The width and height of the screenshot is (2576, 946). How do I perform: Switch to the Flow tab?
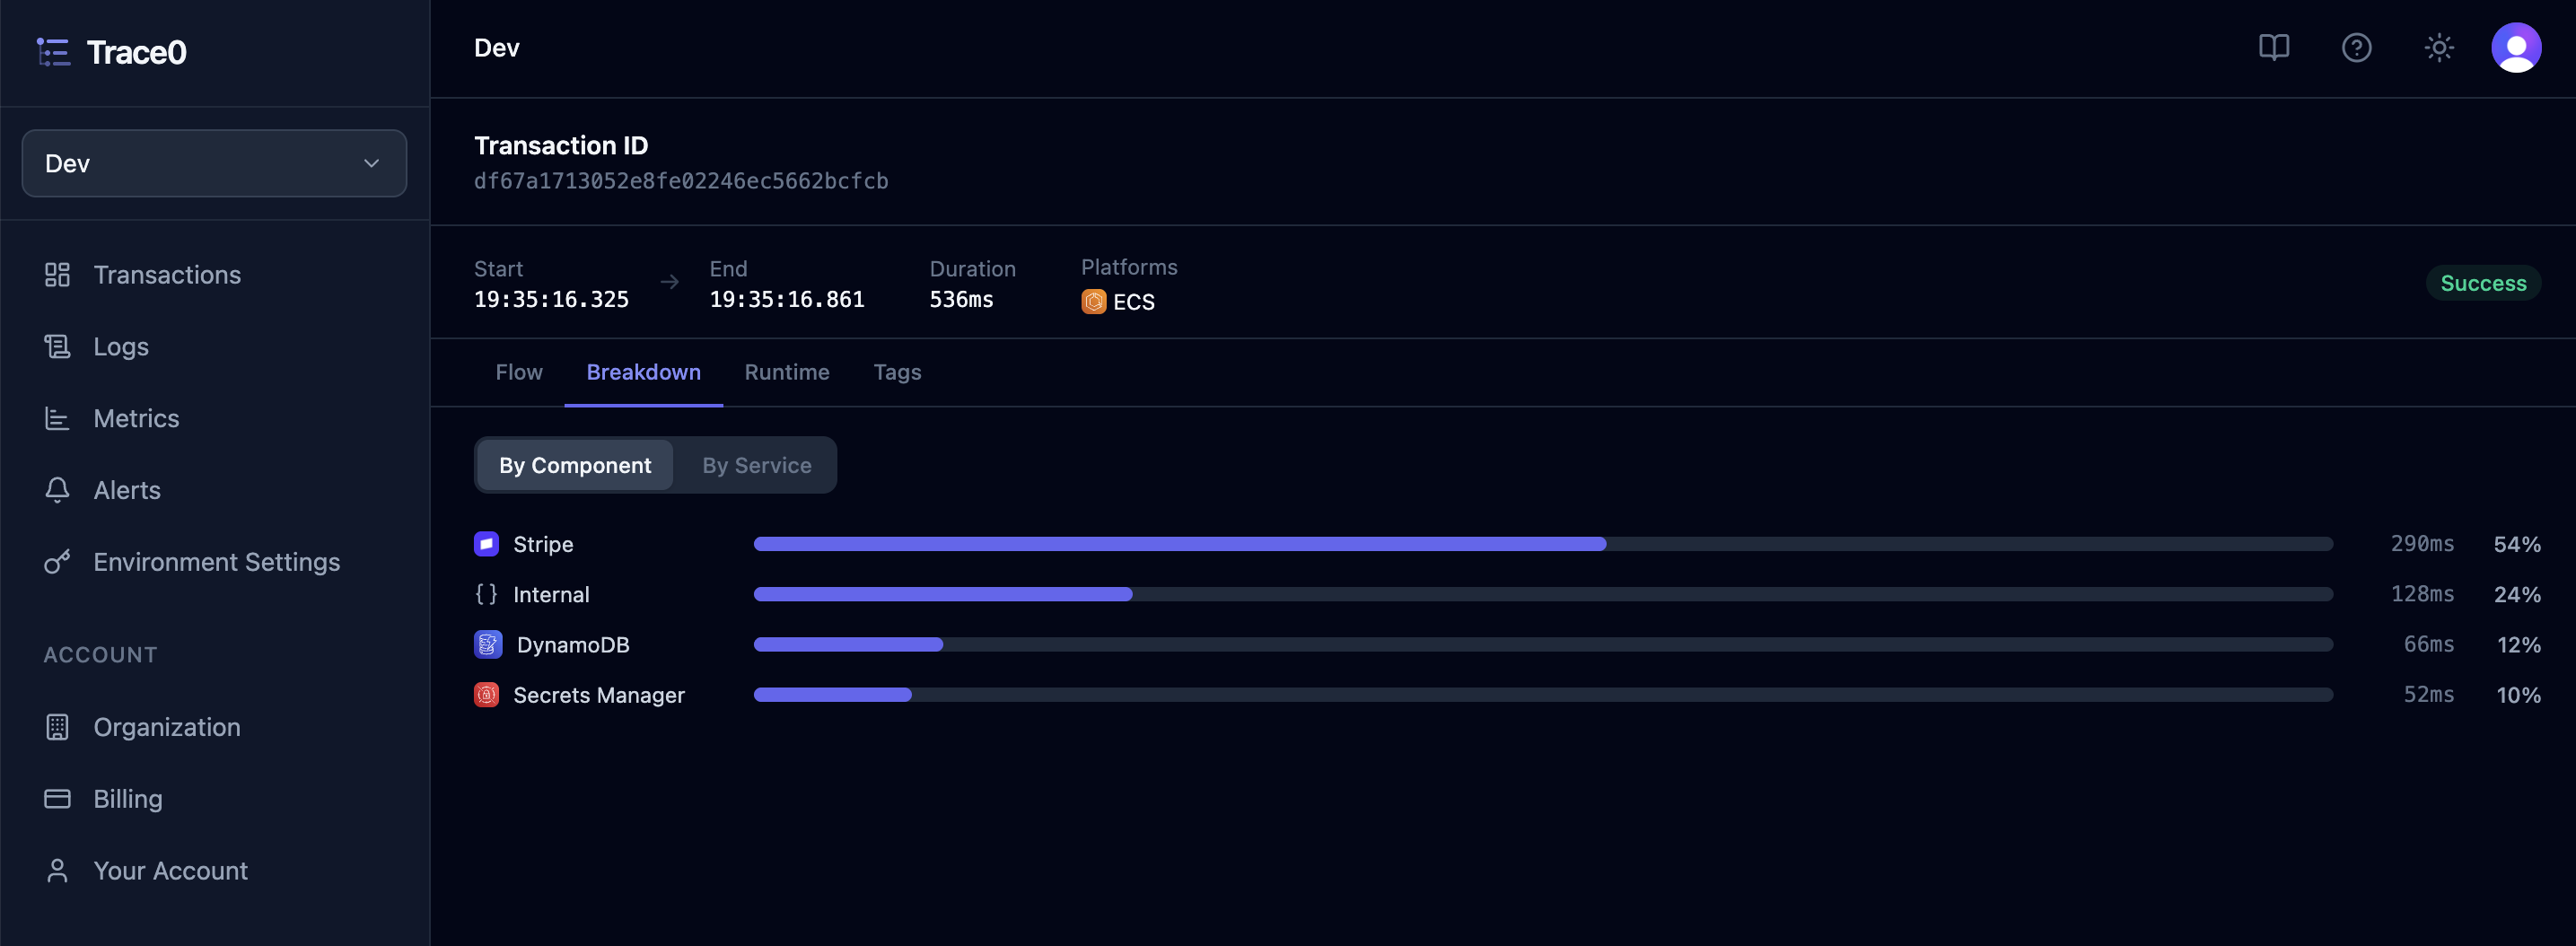coord(519,372)
